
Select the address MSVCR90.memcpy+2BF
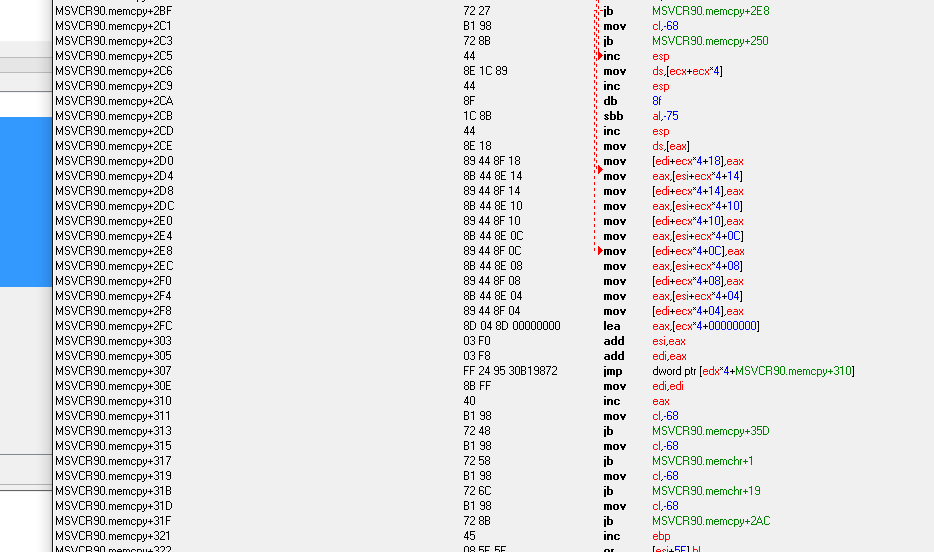(113, 11)
